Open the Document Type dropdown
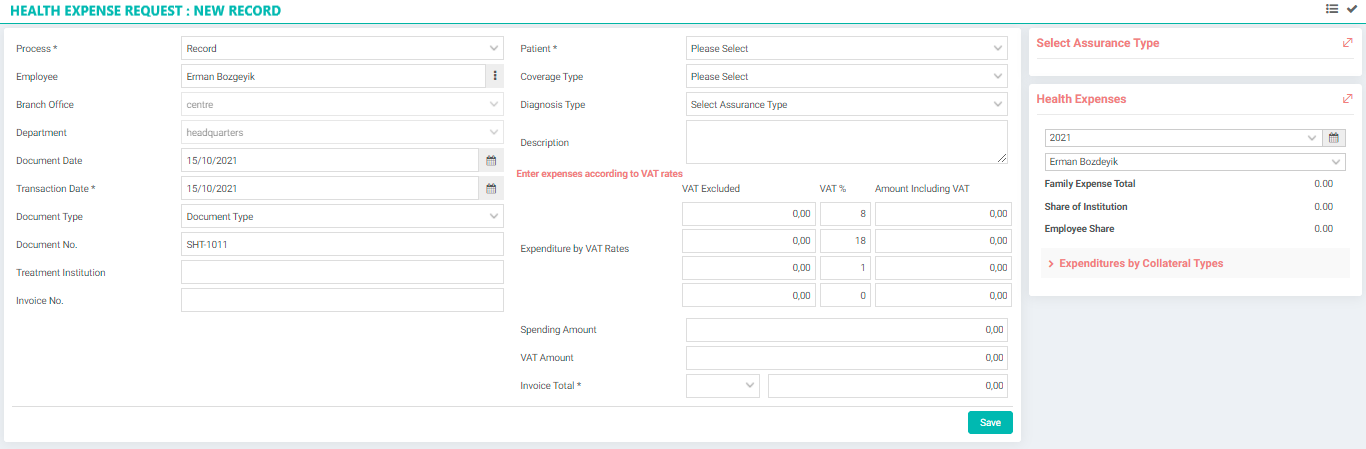Screen dimensions: 1366x449 (342, 216)
